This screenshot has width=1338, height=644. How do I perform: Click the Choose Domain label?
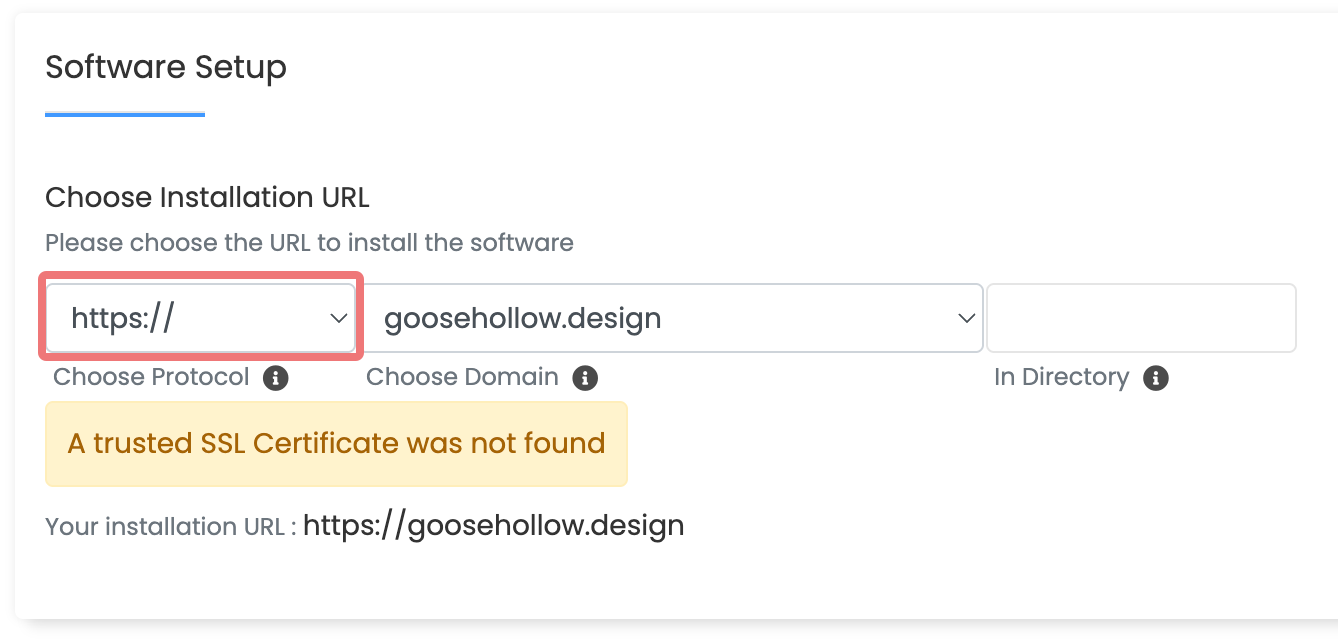pyautogui.click(x=462, y=377)
